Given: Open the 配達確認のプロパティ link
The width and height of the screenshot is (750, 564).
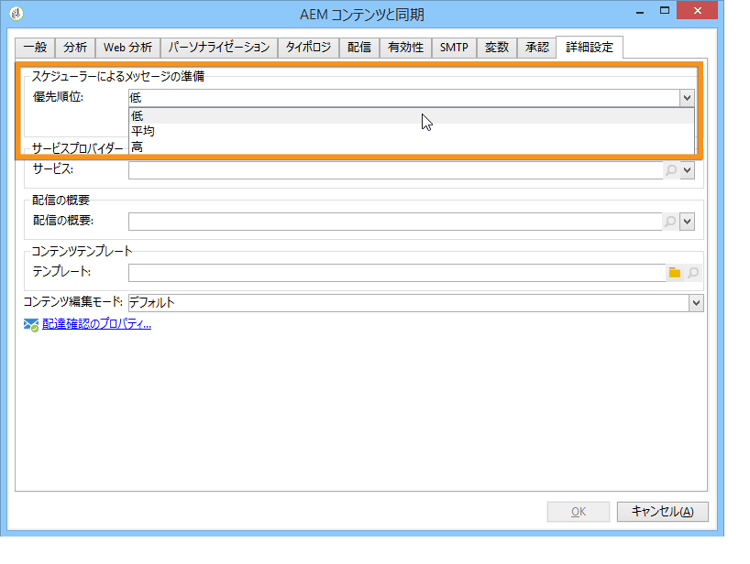Looking at the screenshot, I should pos(97,324).
